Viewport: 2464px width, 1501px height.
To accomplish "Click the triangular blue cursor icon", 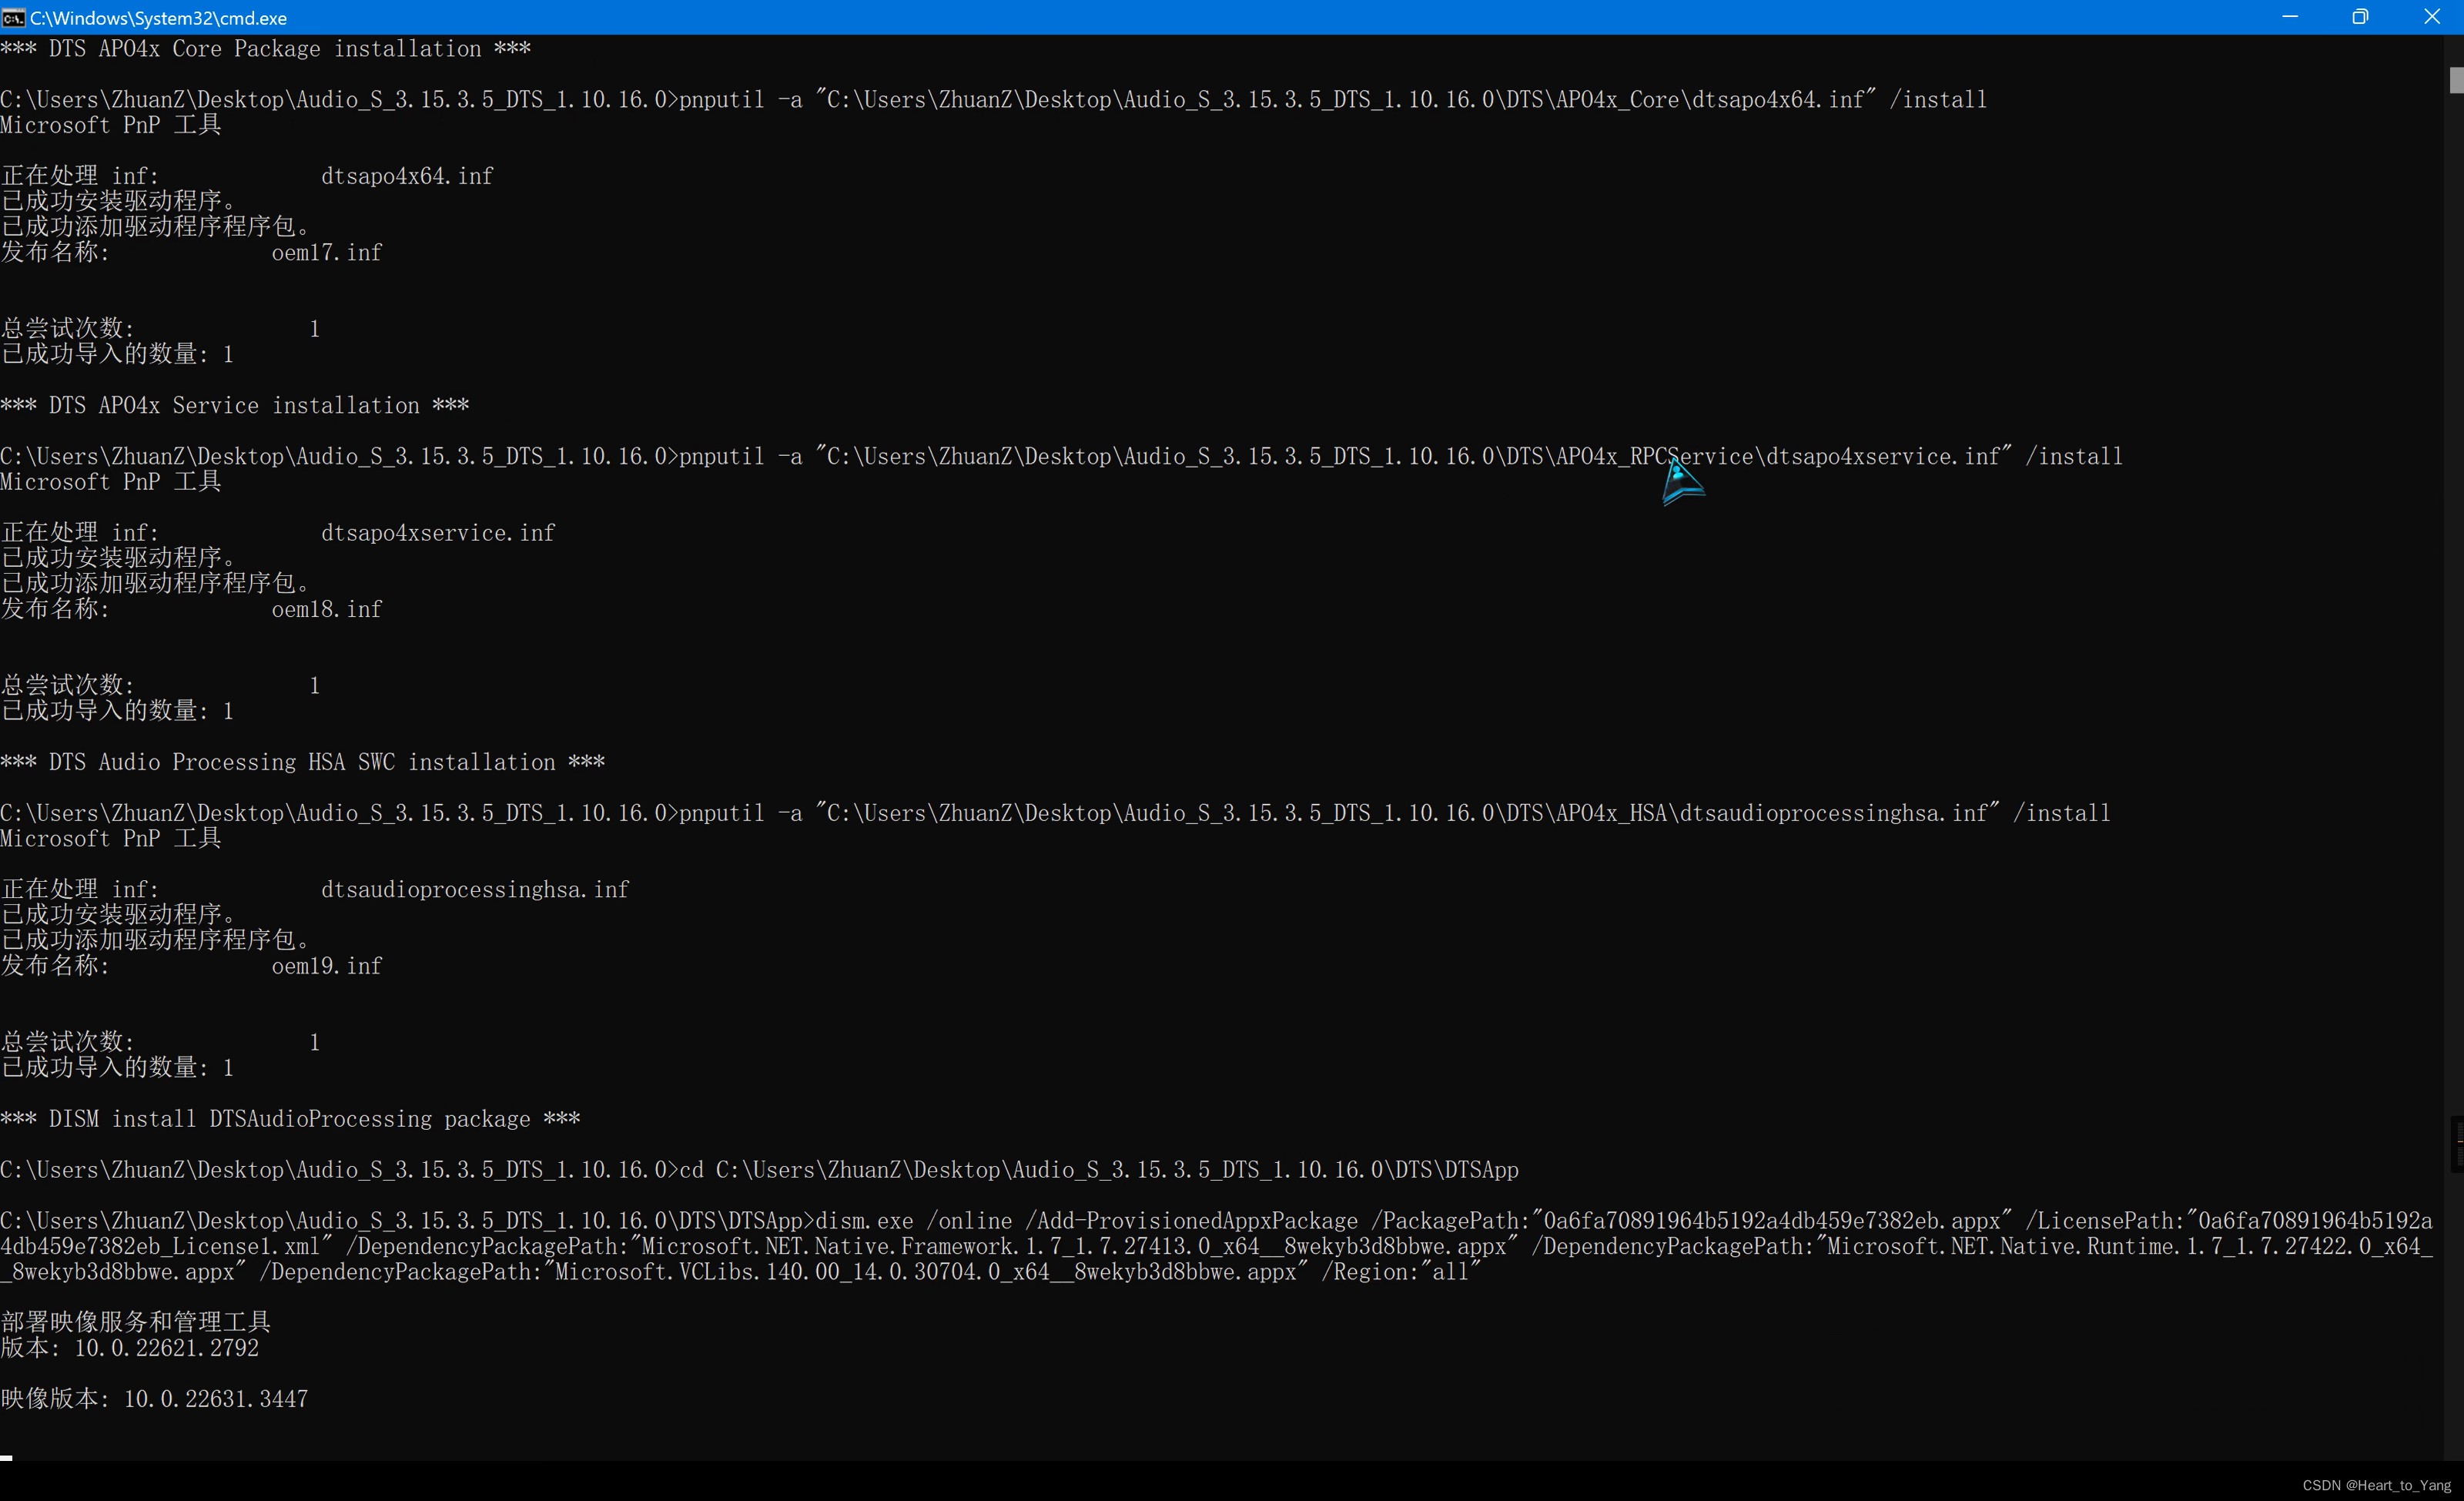I will pos(1681,482).
